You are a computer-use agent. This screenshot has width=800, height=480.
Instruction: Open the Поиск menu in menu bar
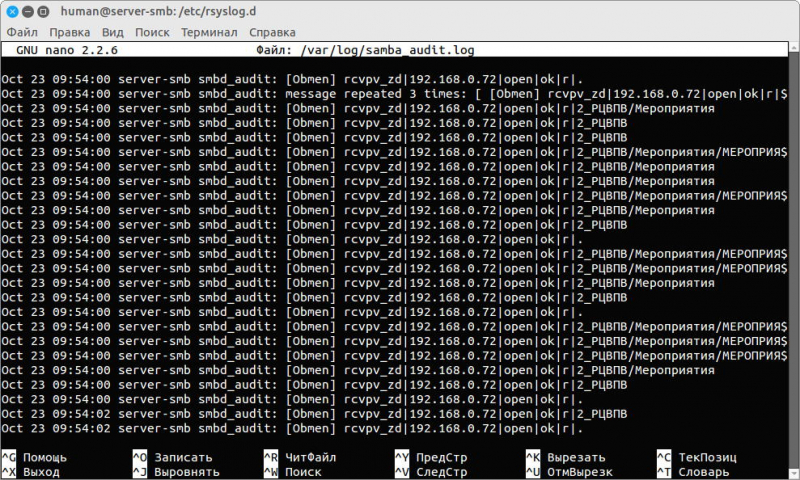point(152,32)
